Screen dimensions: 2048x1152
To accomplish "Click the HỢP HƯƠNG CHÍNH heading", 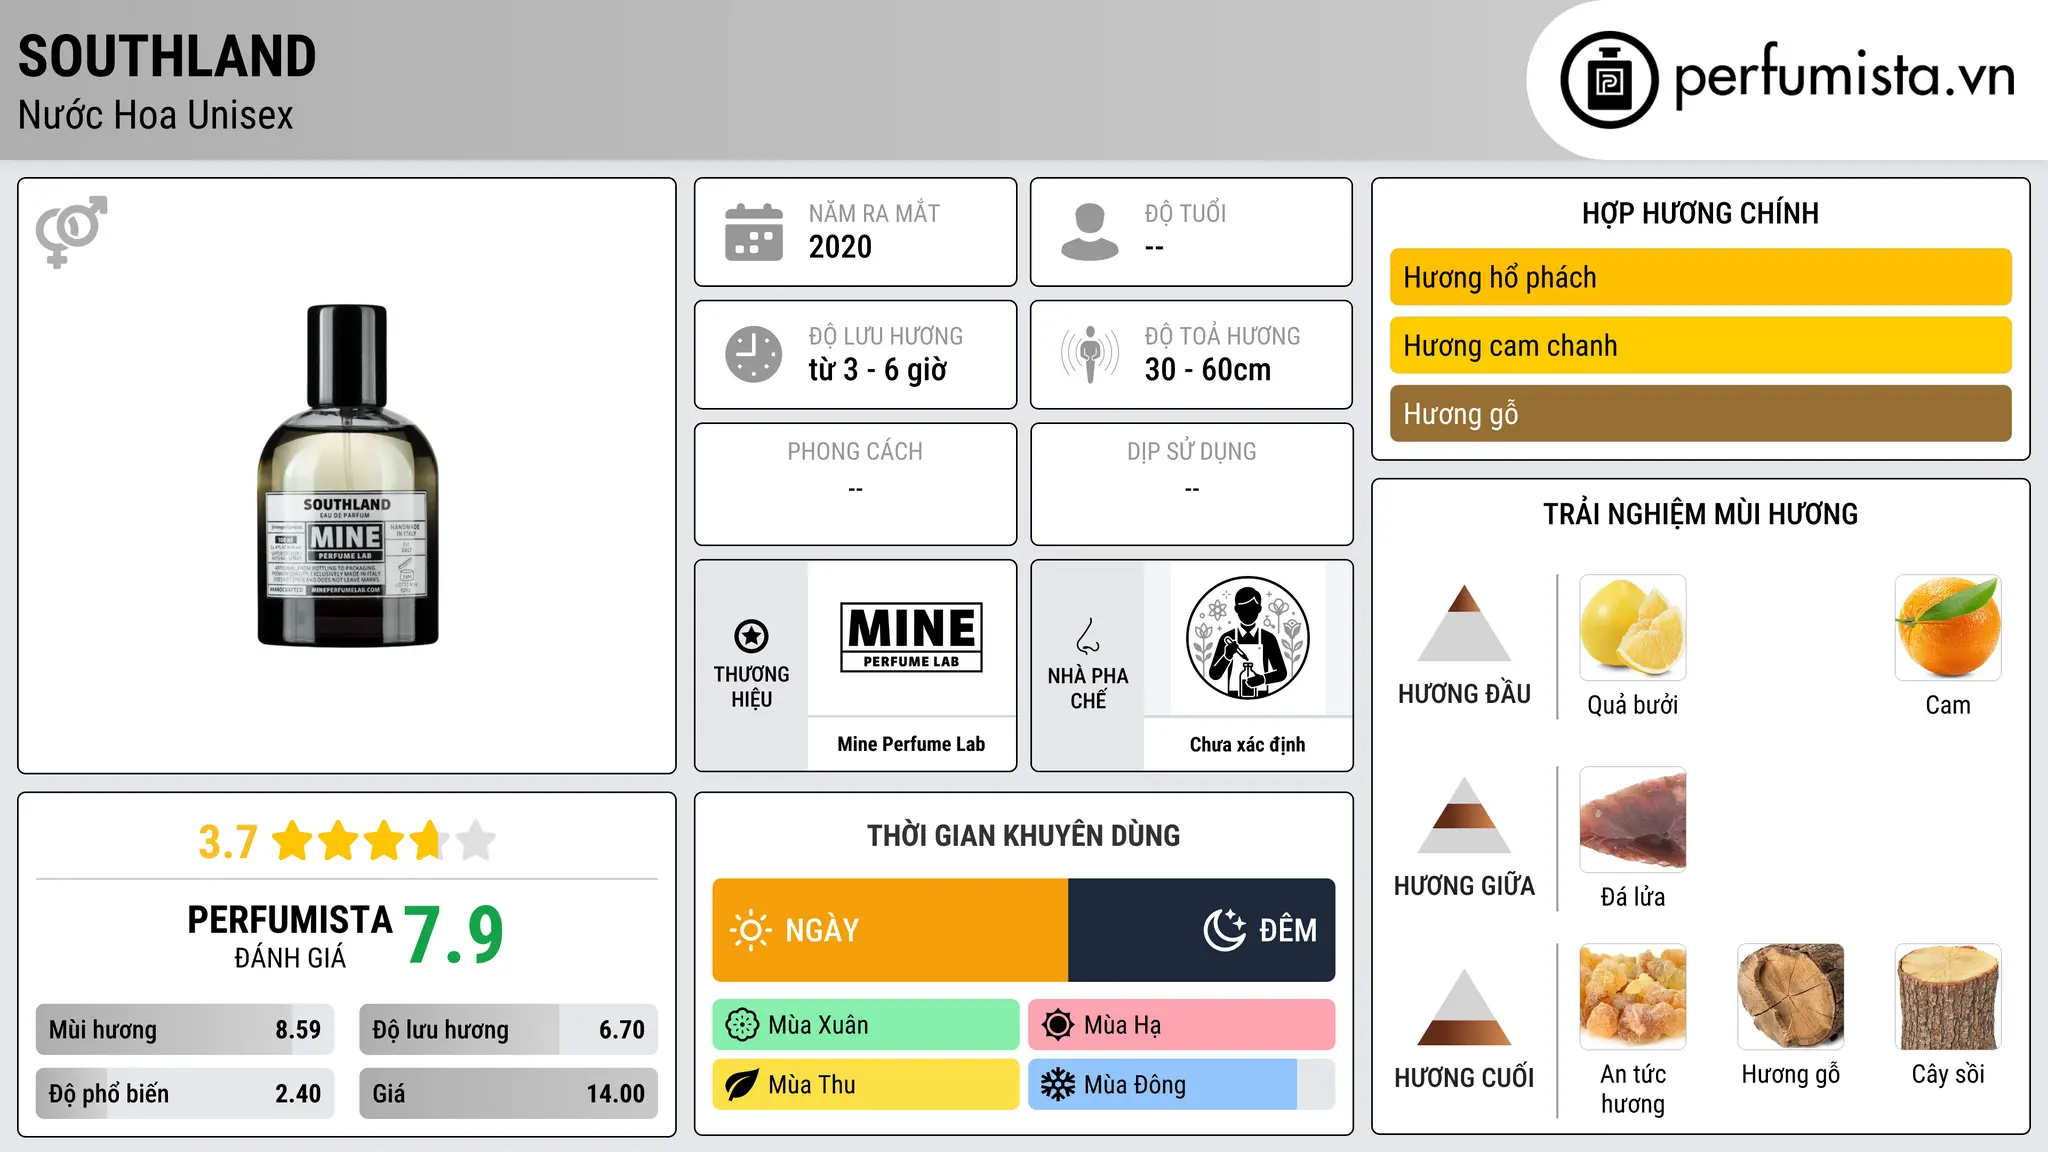I will 1700,213.
